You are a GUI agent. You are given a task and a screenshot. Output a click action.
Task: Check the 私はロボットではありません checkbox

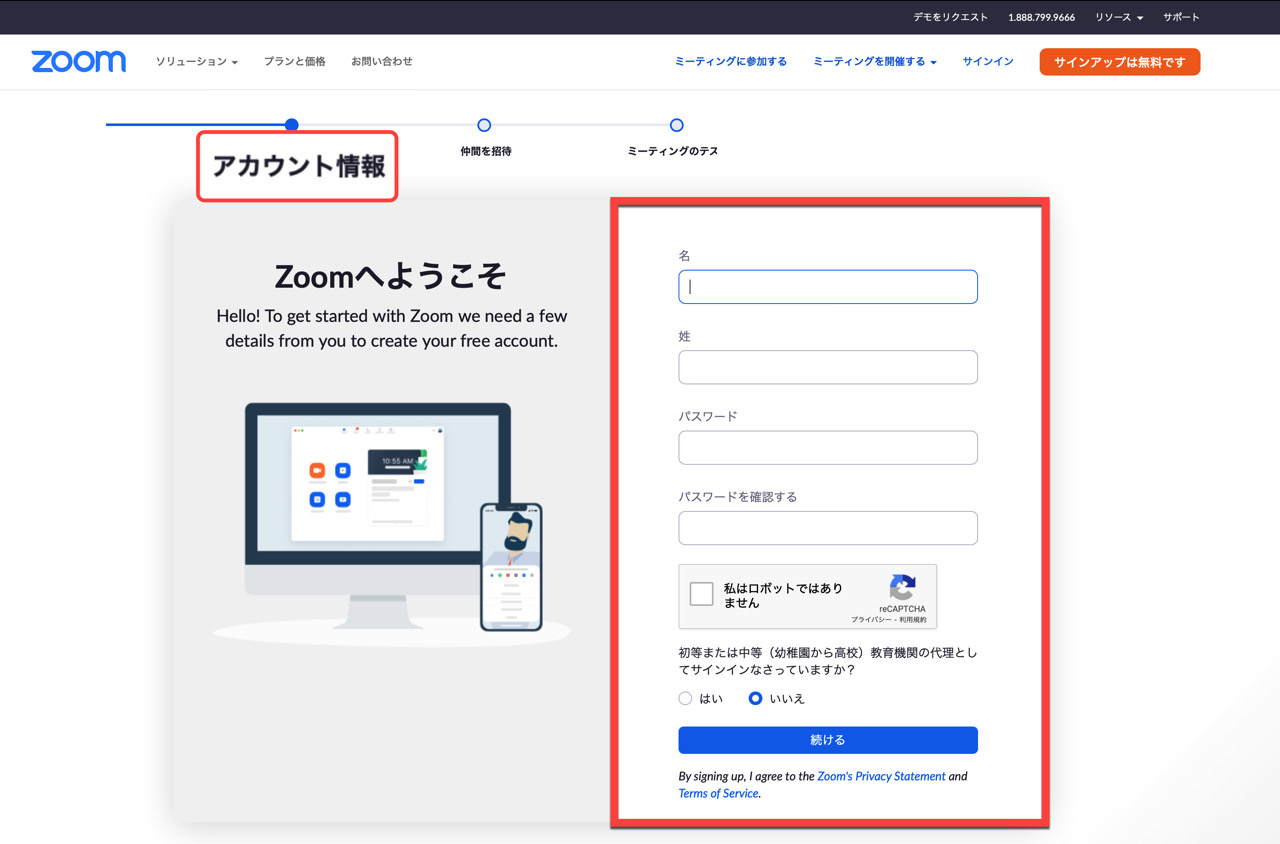(x=702, y=594)
